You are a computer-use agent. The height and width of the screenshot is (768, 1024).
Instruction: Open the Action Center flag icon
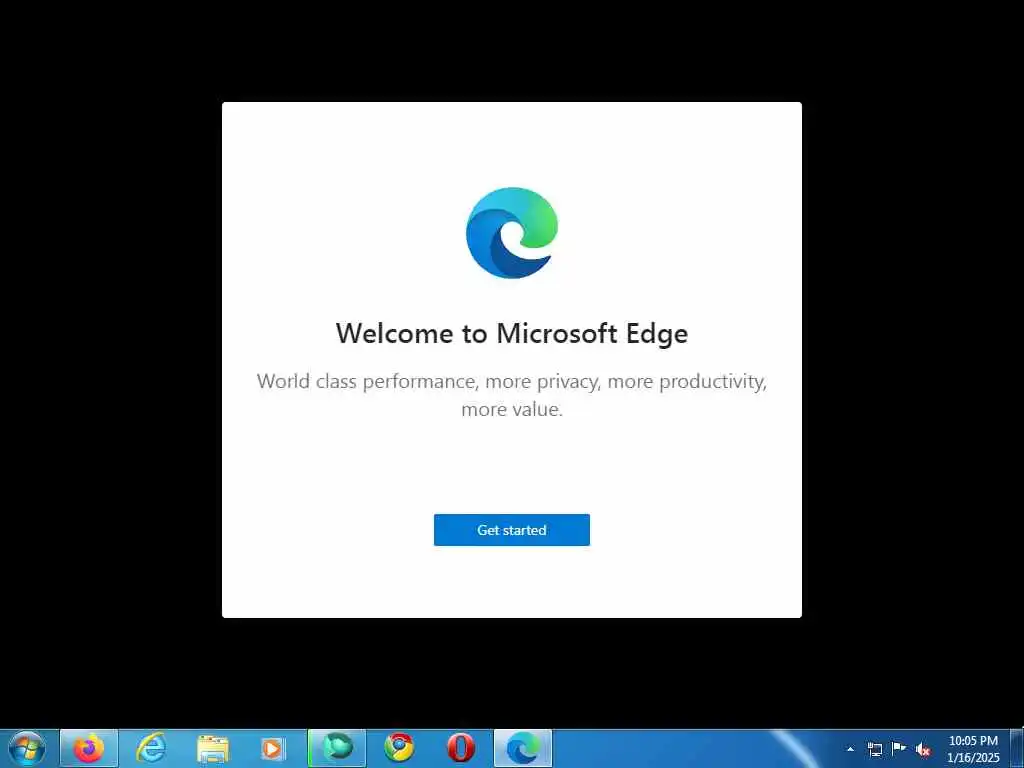pyautogui.click(x=899, y=749)
